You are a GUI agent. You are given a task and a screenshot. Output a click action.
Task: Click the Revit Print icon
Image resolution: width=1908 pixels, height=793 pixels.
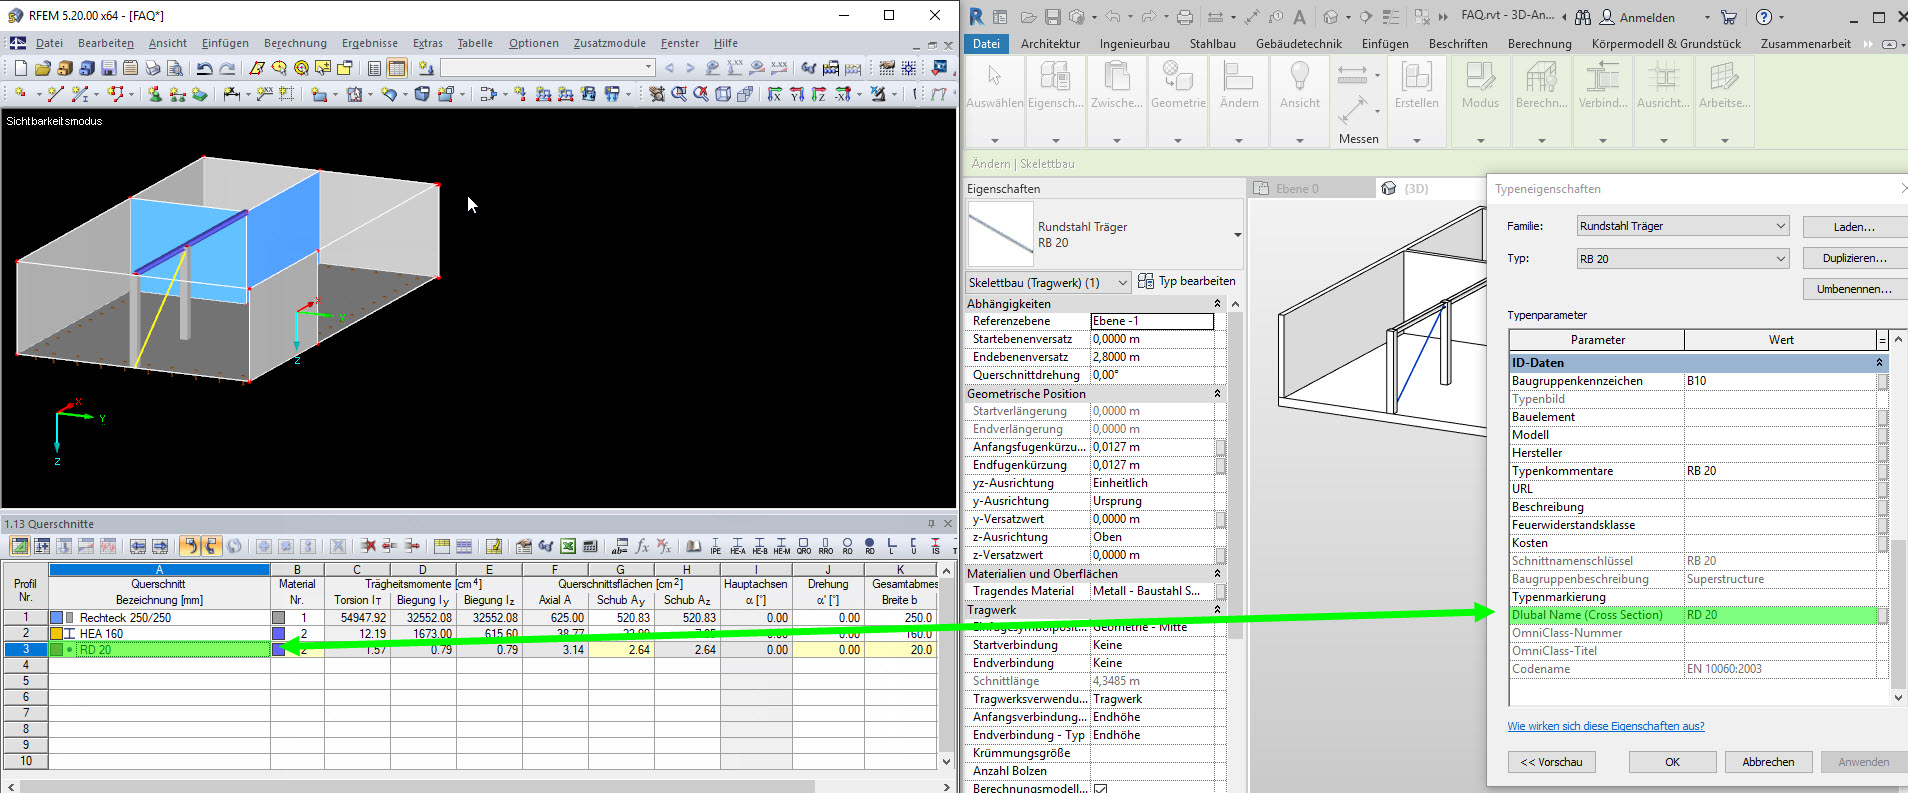tap(1184, 17)
